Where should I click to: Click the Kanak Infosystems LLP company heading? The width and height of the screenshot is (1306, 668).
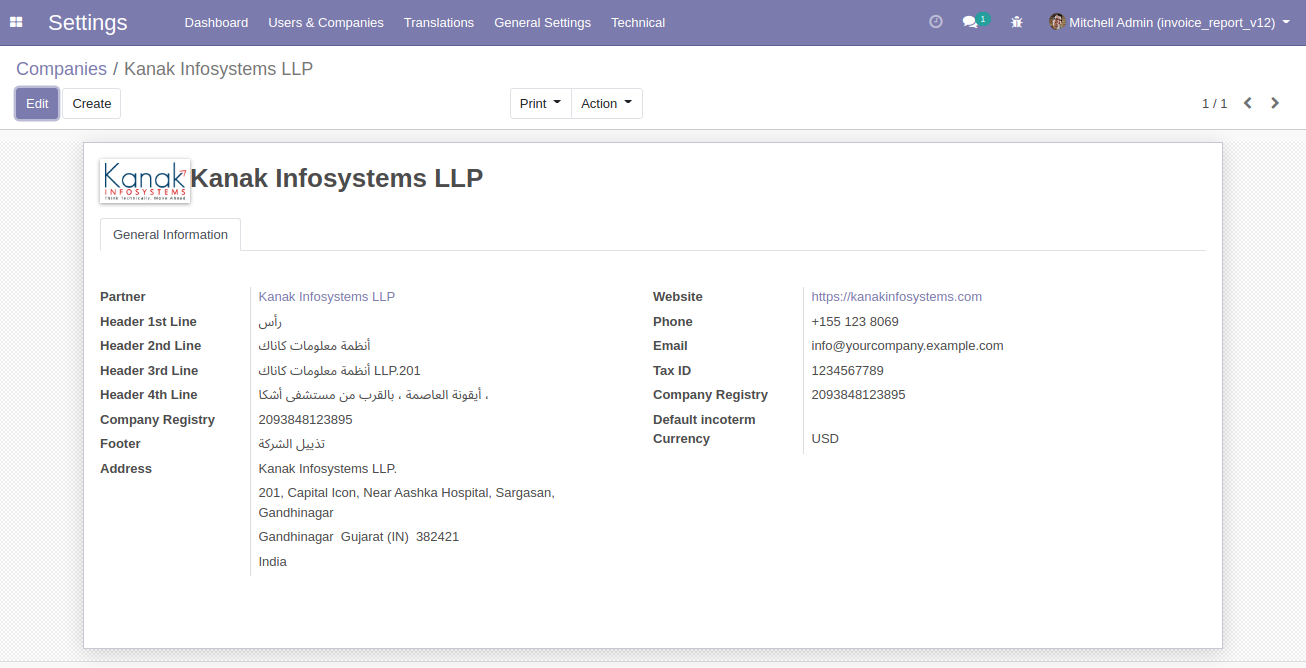[337, 178]
